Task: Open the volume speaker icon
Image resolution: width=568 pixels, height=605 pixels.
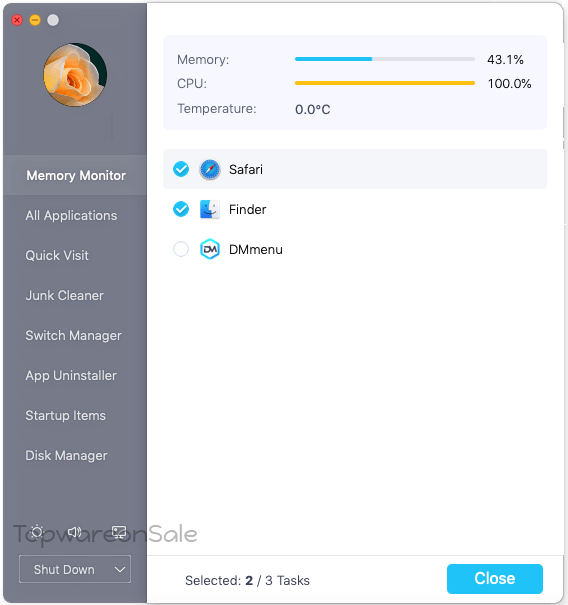Action: click(74, 532)
